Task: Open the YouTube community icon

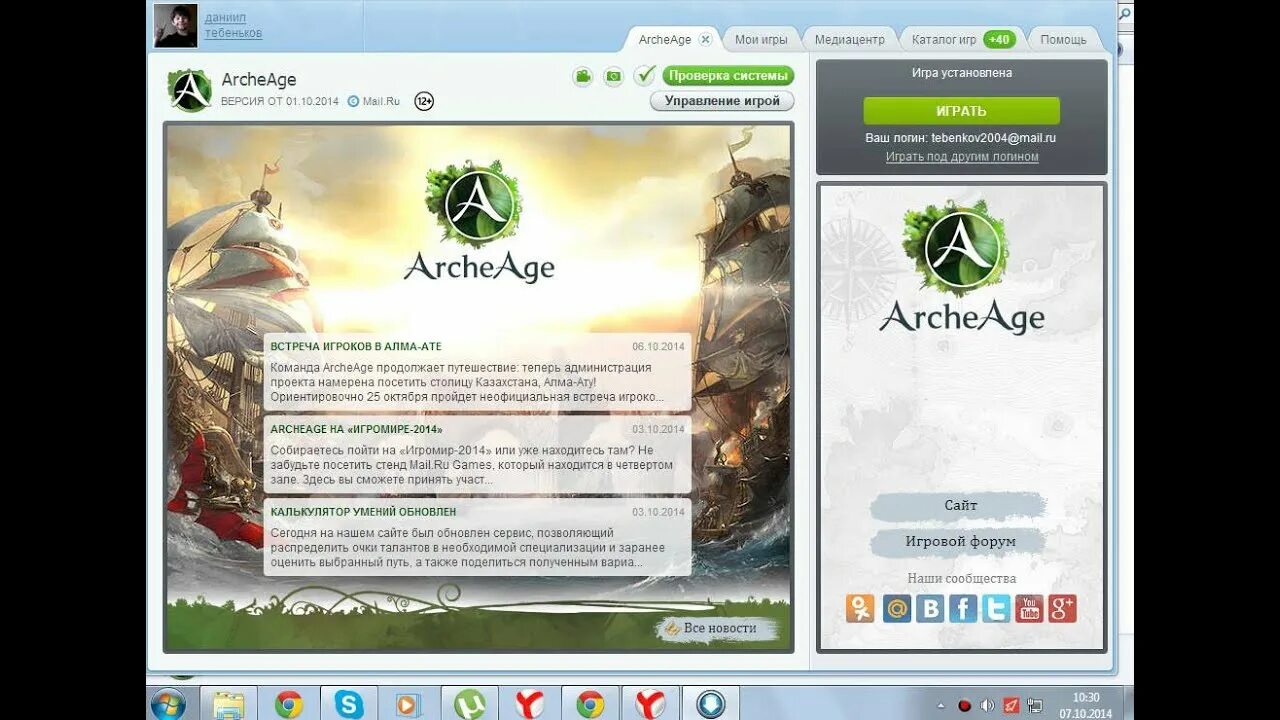Action: [x=1029, y=608]
